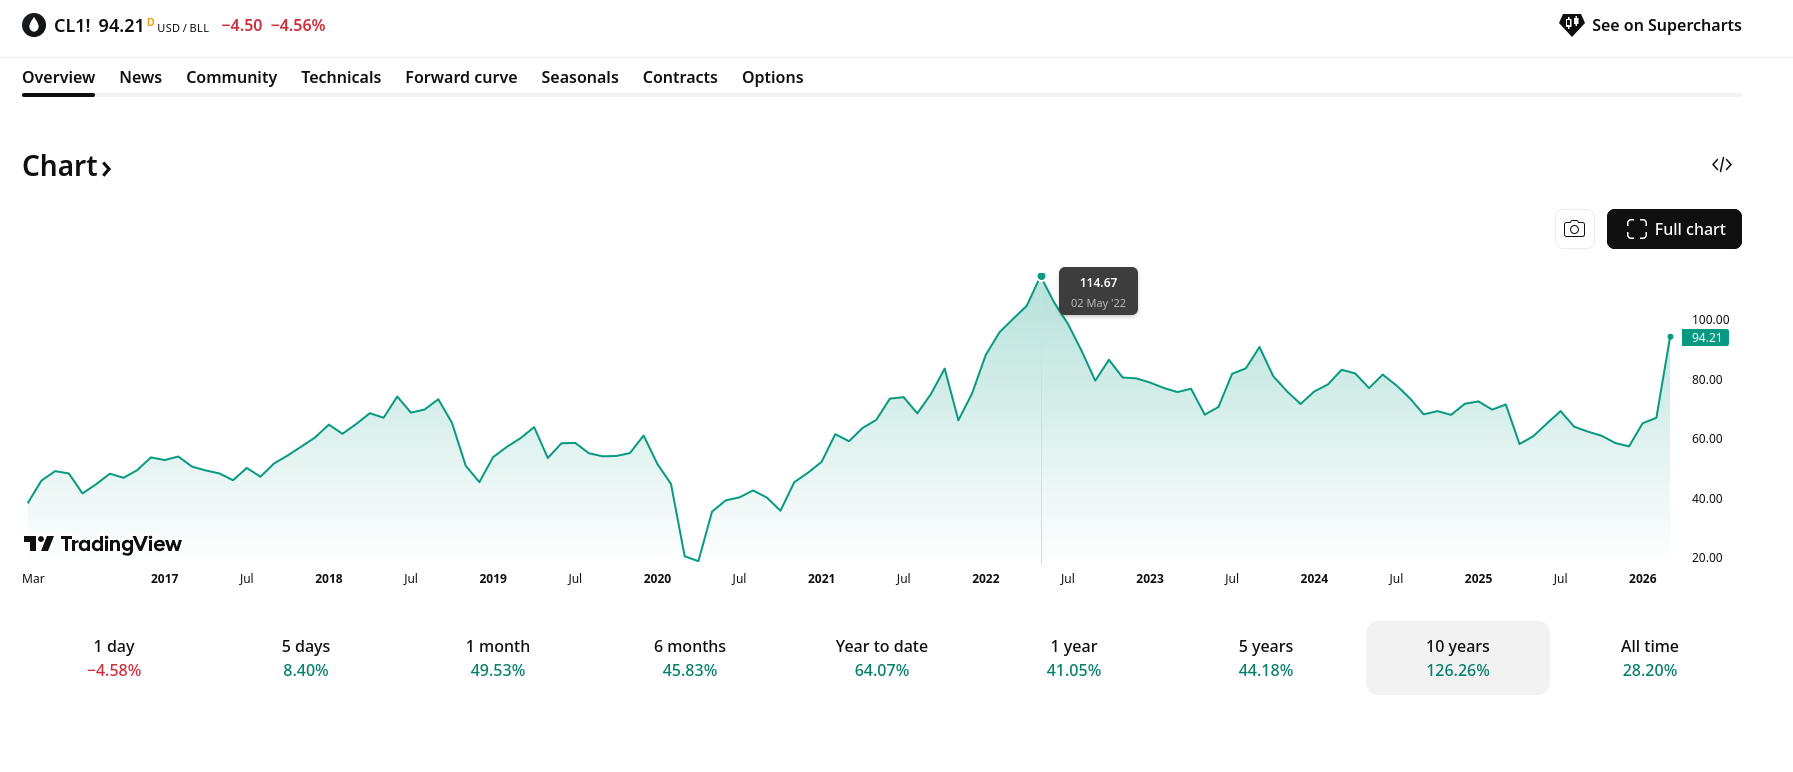This screenshot has width=1793, height=772.
Task: Open the Technicals tab
Action: (x=341, y=77)
